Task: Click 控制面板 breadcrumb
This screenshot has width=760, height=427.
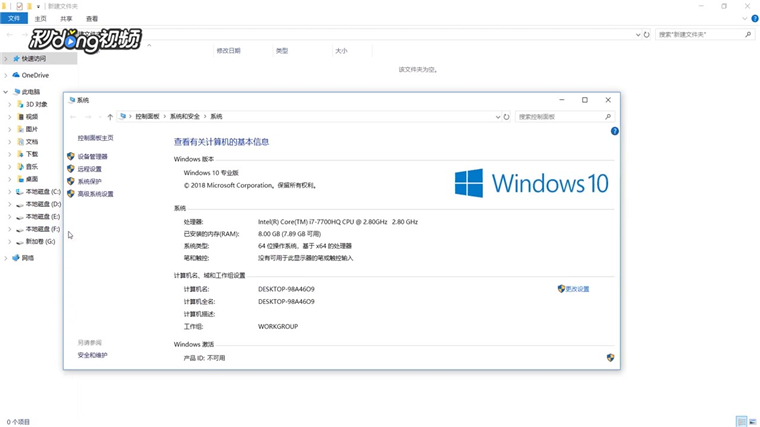Action: click(147, 117)
